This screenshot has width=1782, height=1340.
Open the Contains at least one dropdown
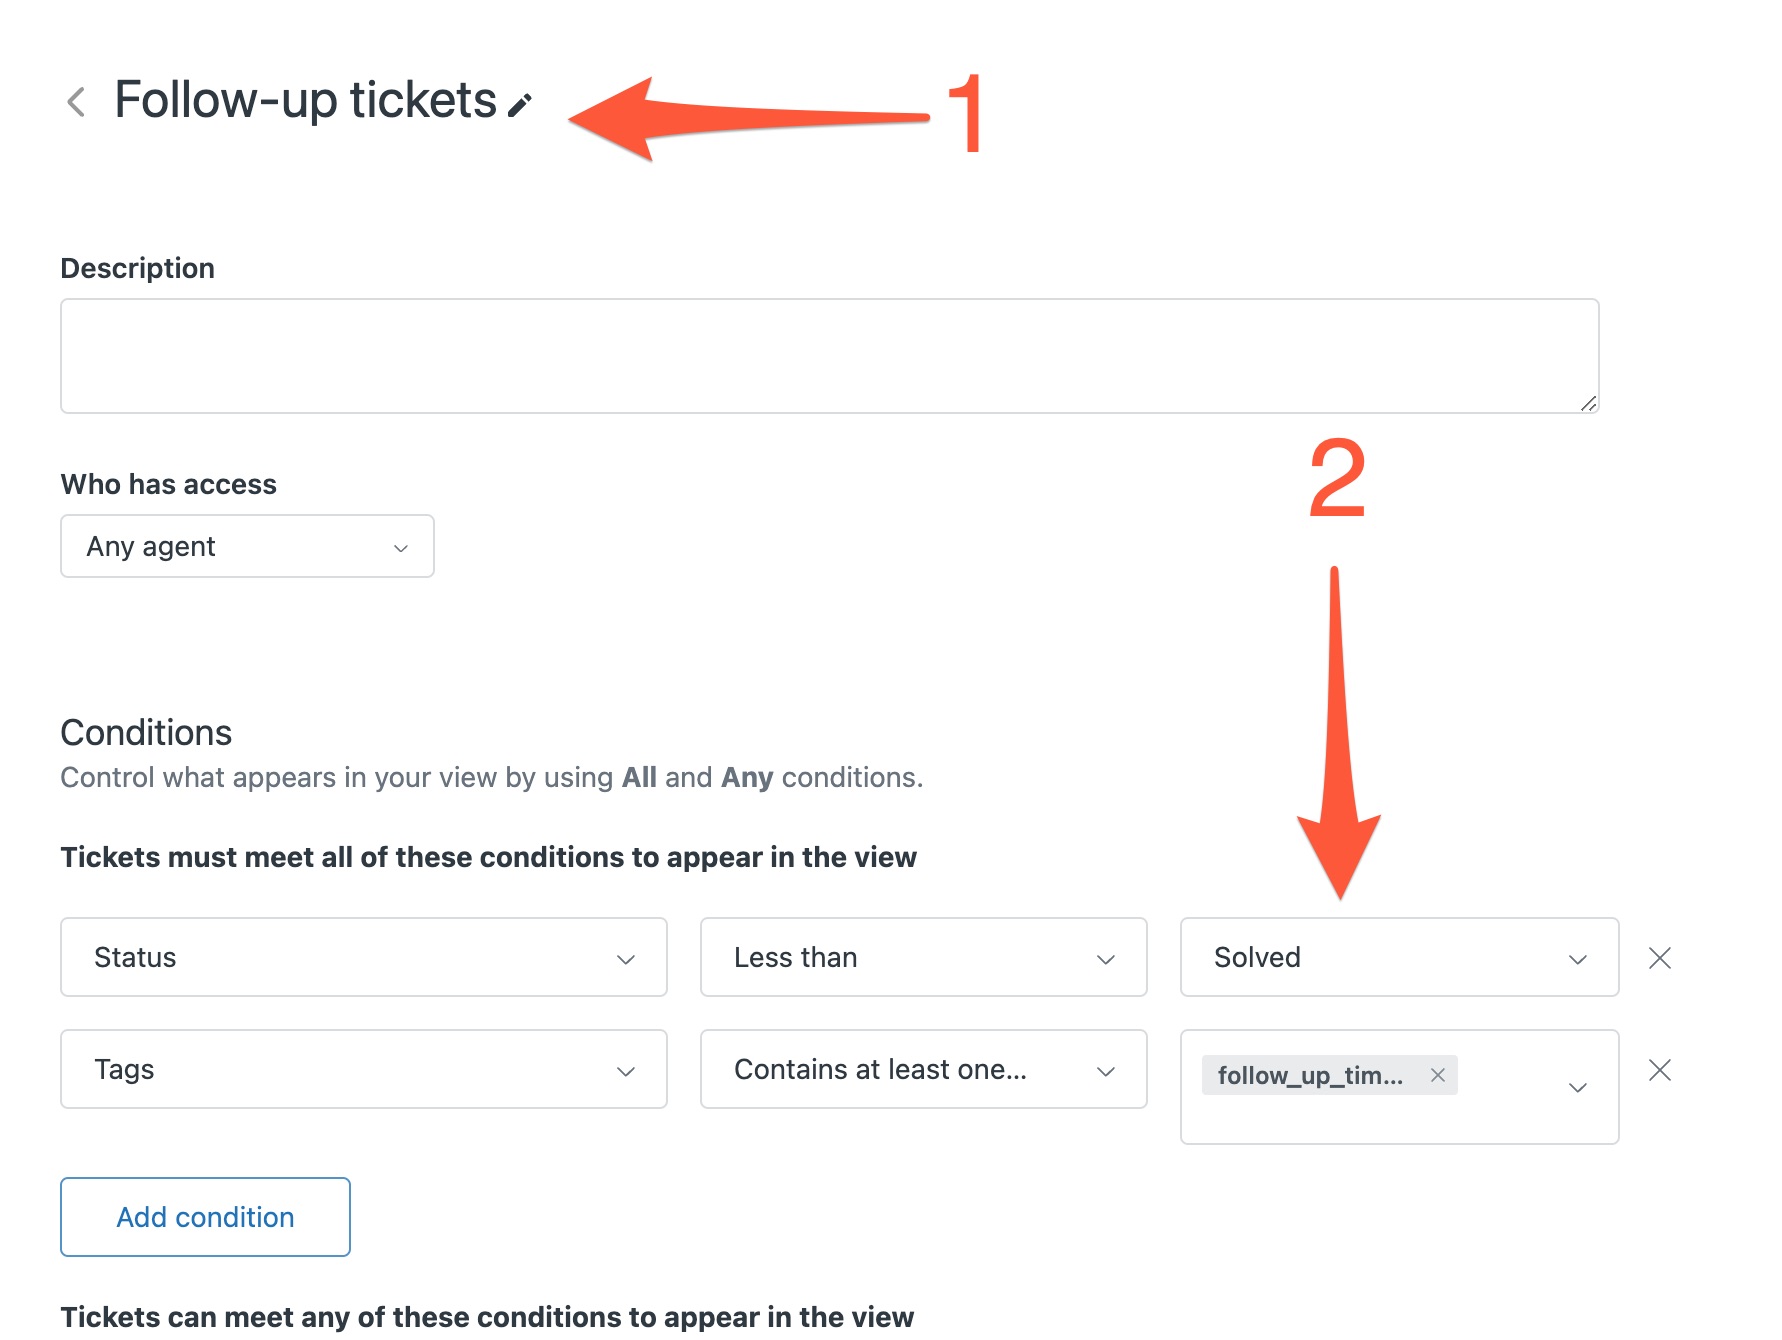click(924, 1069)
